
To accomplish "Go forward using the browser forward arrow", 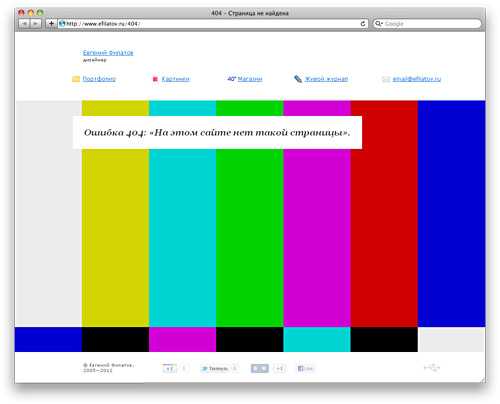I will click(36, 24).
